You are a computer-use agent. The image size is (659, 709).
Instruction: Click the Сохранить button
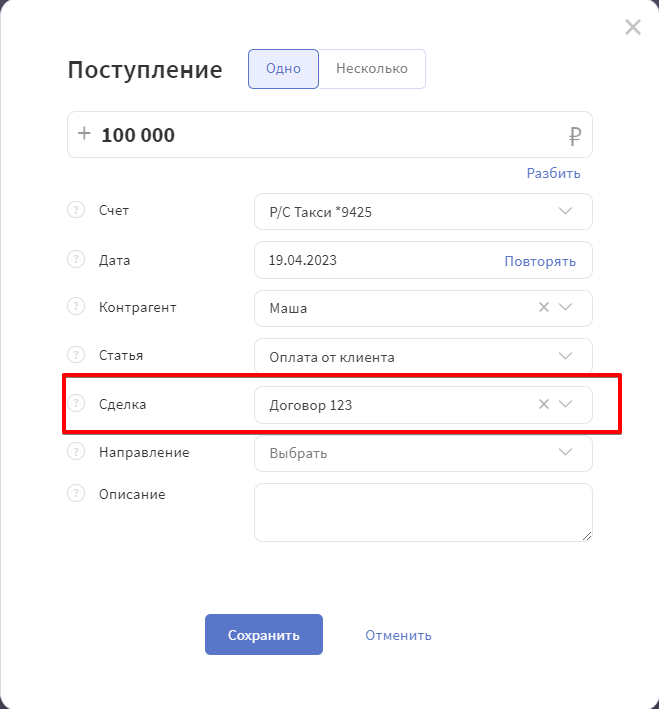click(264, 634)
